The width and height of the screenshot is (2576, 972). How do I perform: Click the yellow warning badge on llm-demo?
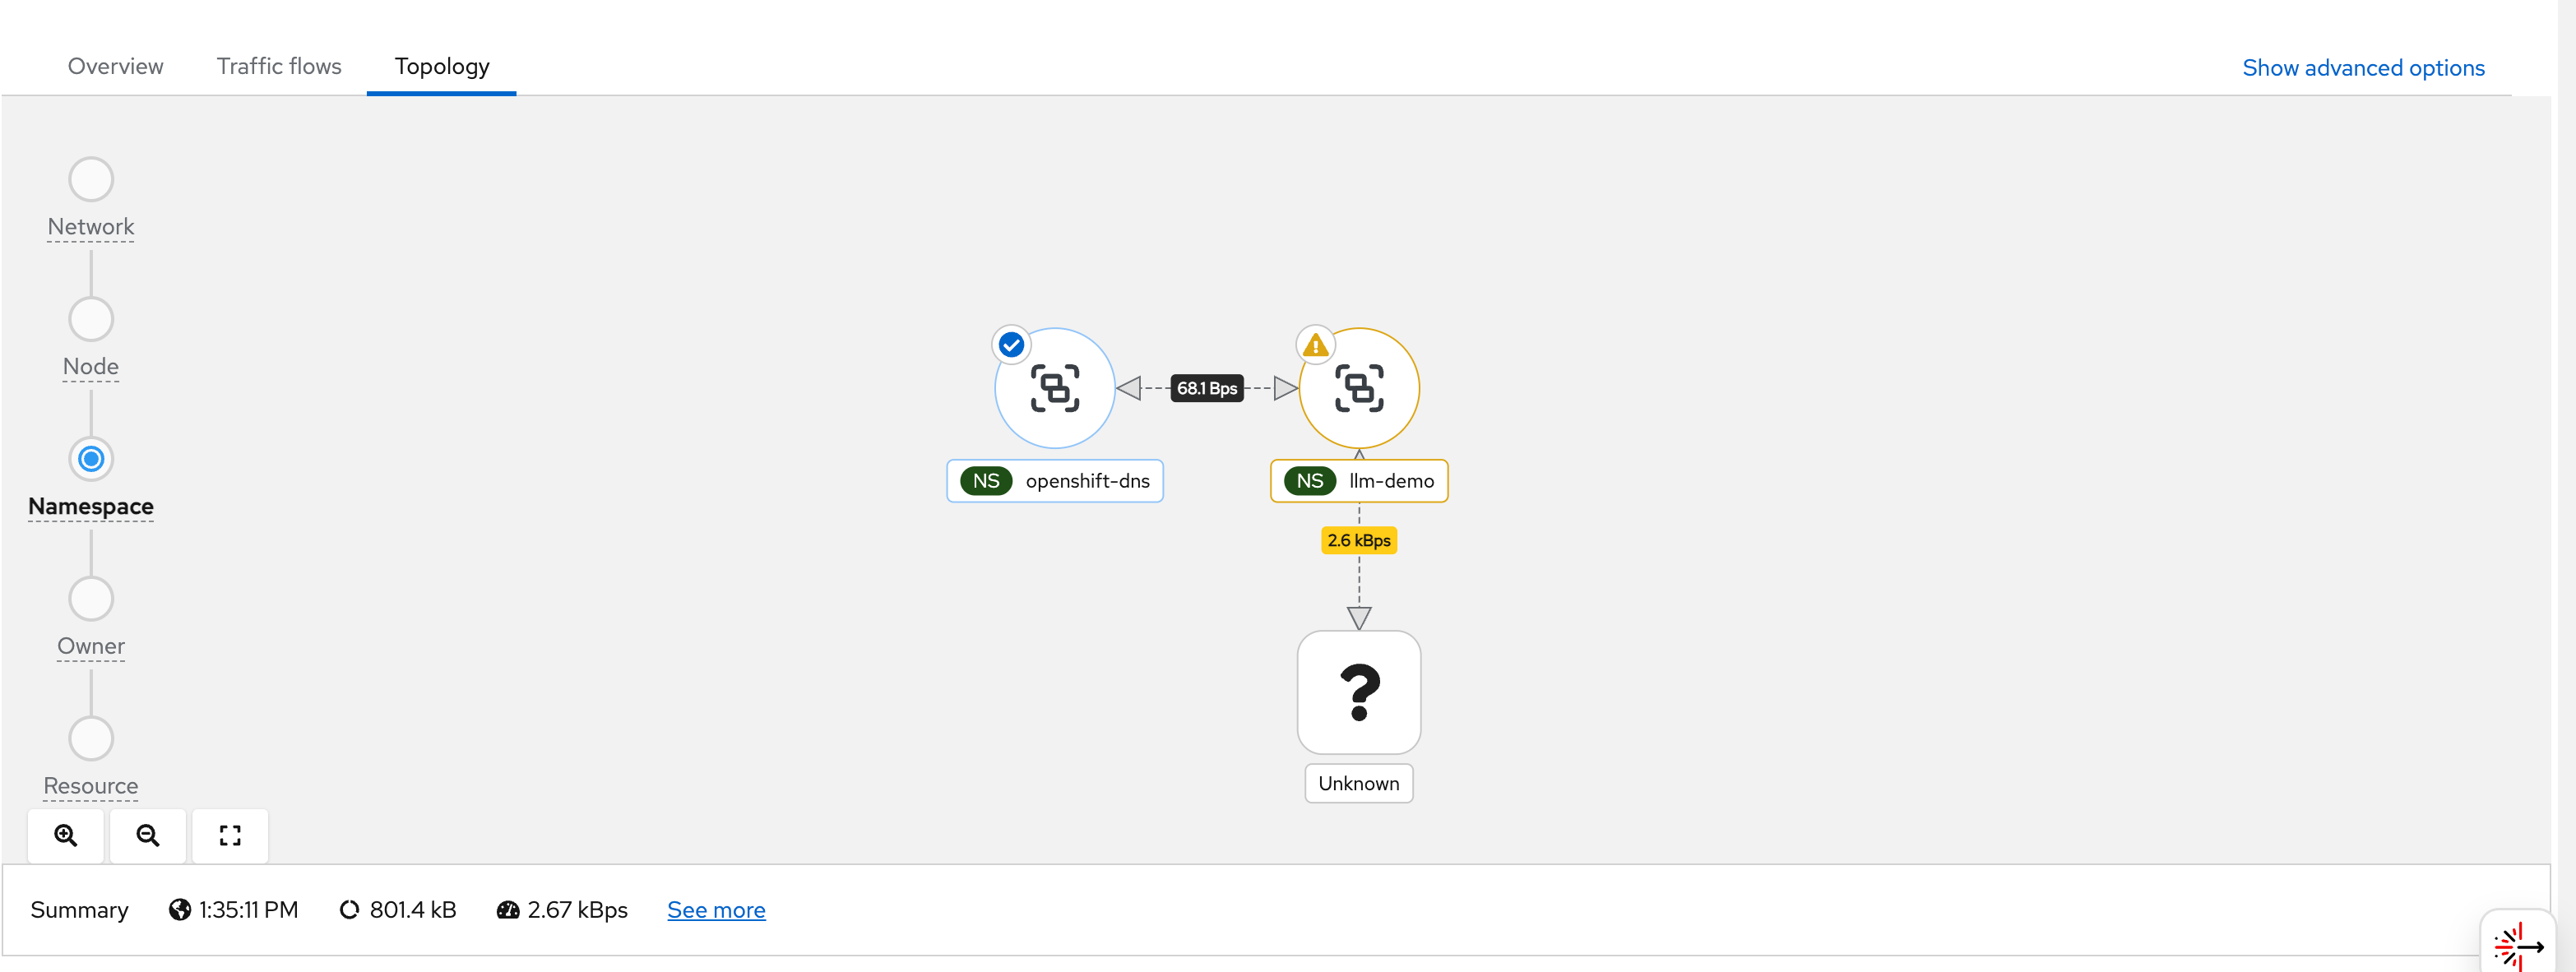(x=1315, y=346)
